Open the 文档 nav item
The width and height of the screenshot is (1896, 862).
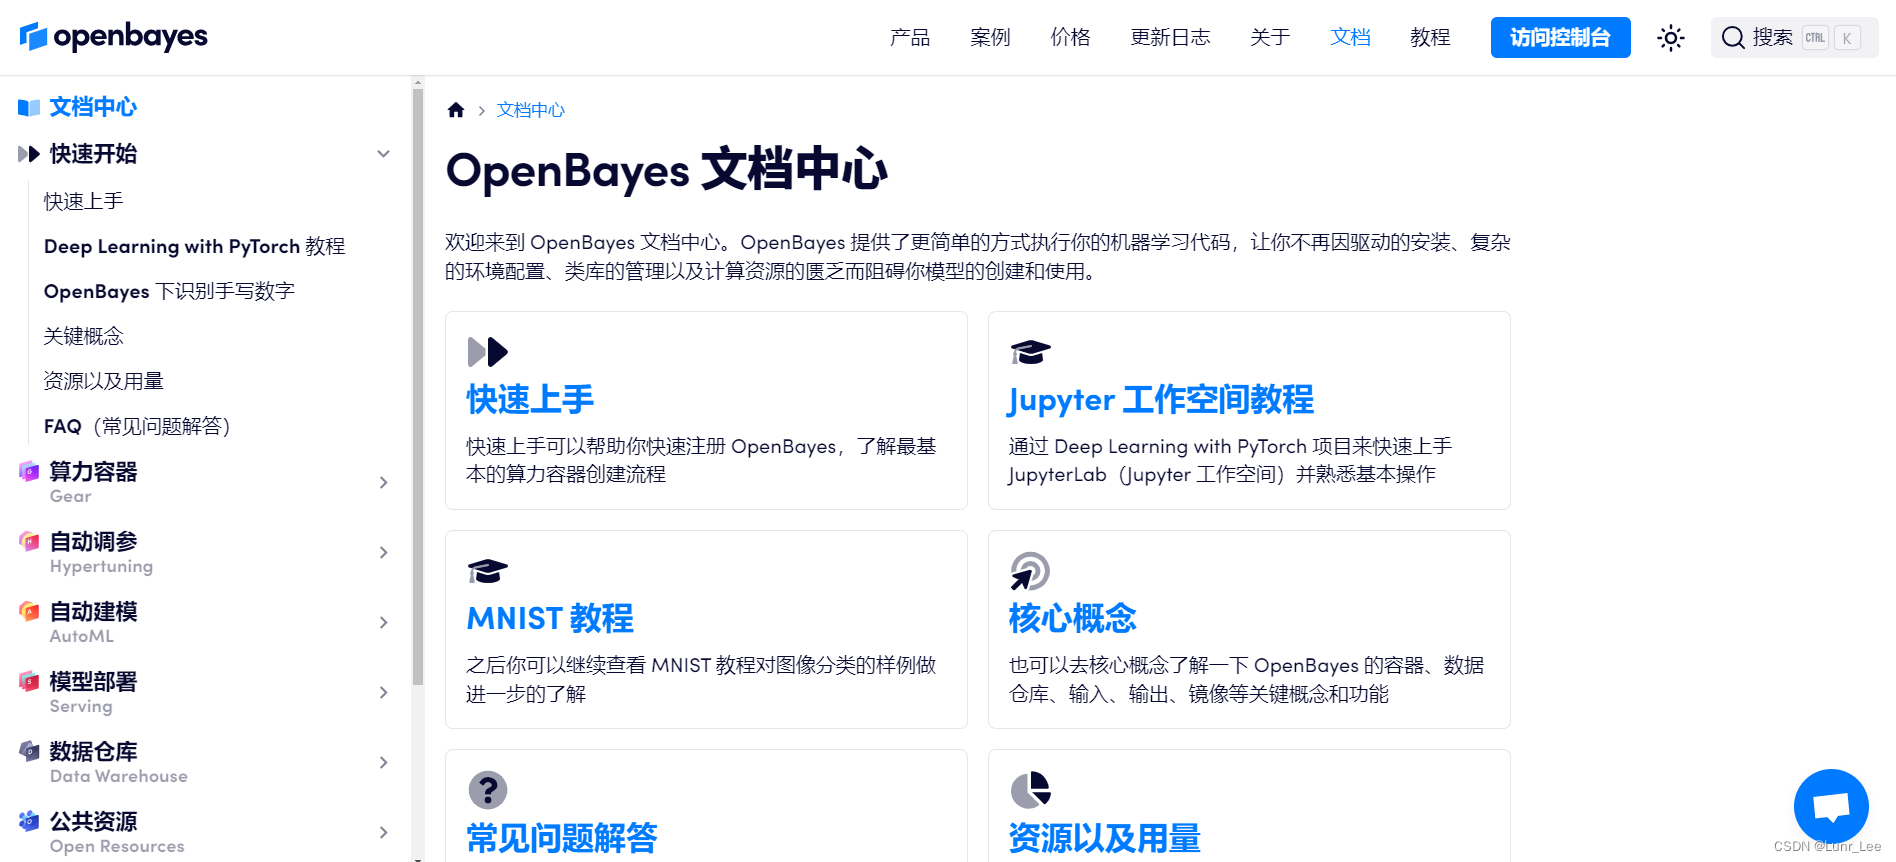coord(1350,38)
